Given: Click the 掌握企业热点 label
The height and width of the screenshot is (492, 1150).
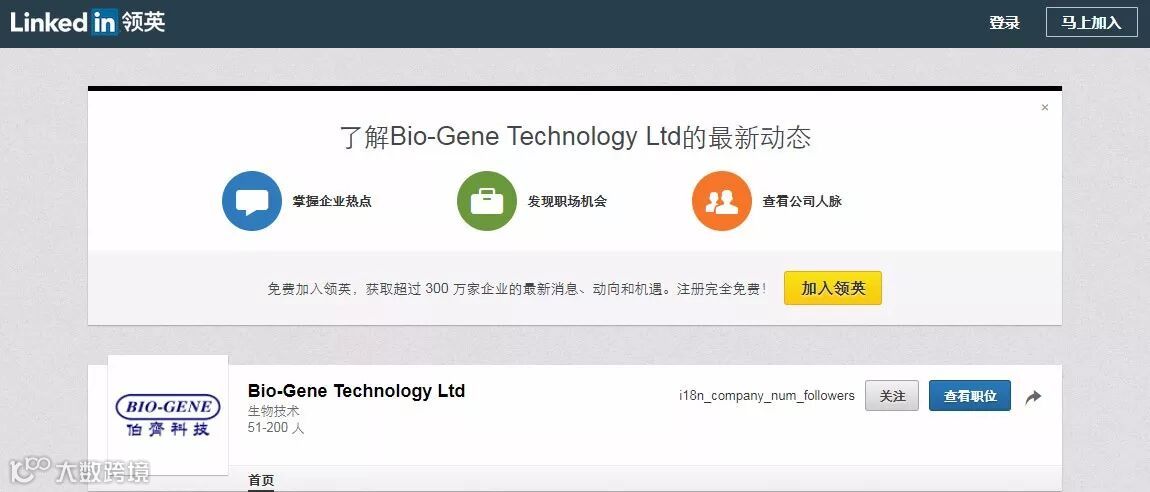Looking at the screenshot, I should [x=332, y=201].
